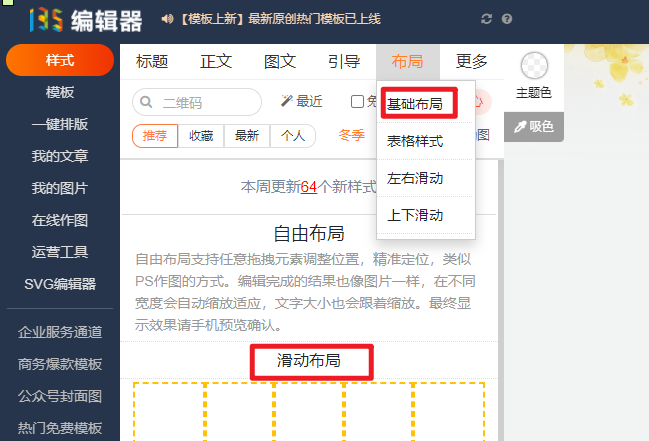Choose 左右滑动 from the dropdown
The width and height of the screenshot is (649, 441).
[415, 178]
